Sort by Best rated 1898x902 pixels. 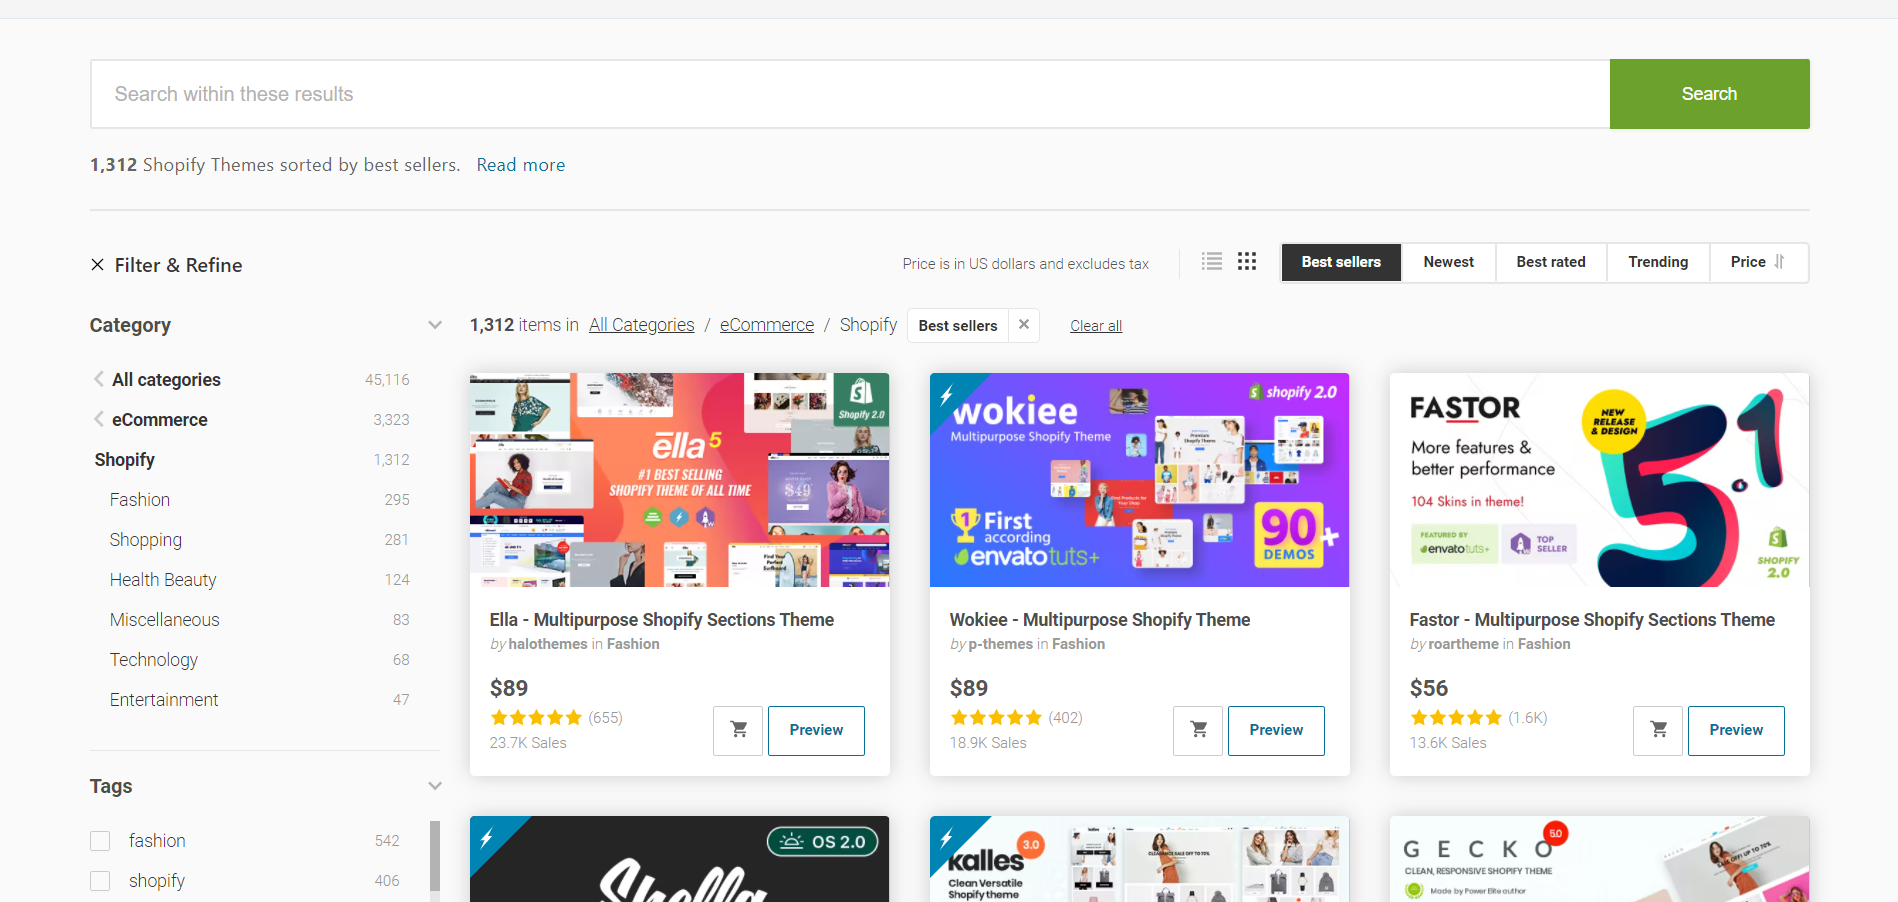[1551, 262]
